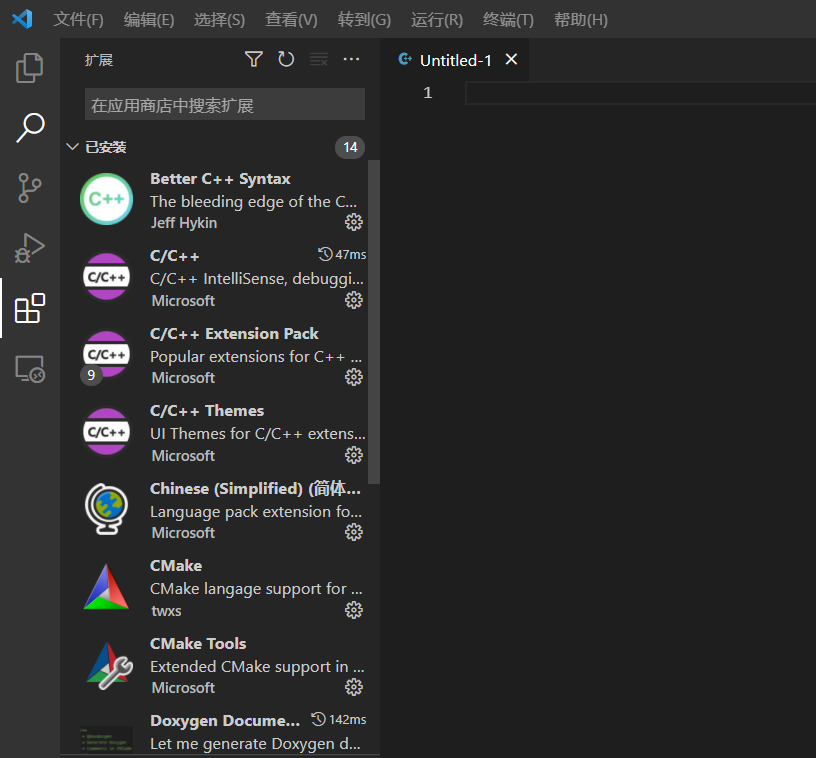This screenshot has height=758, width=816.
Task: Open Chinese (Simplified) language pack title
Action: [255, 489]
